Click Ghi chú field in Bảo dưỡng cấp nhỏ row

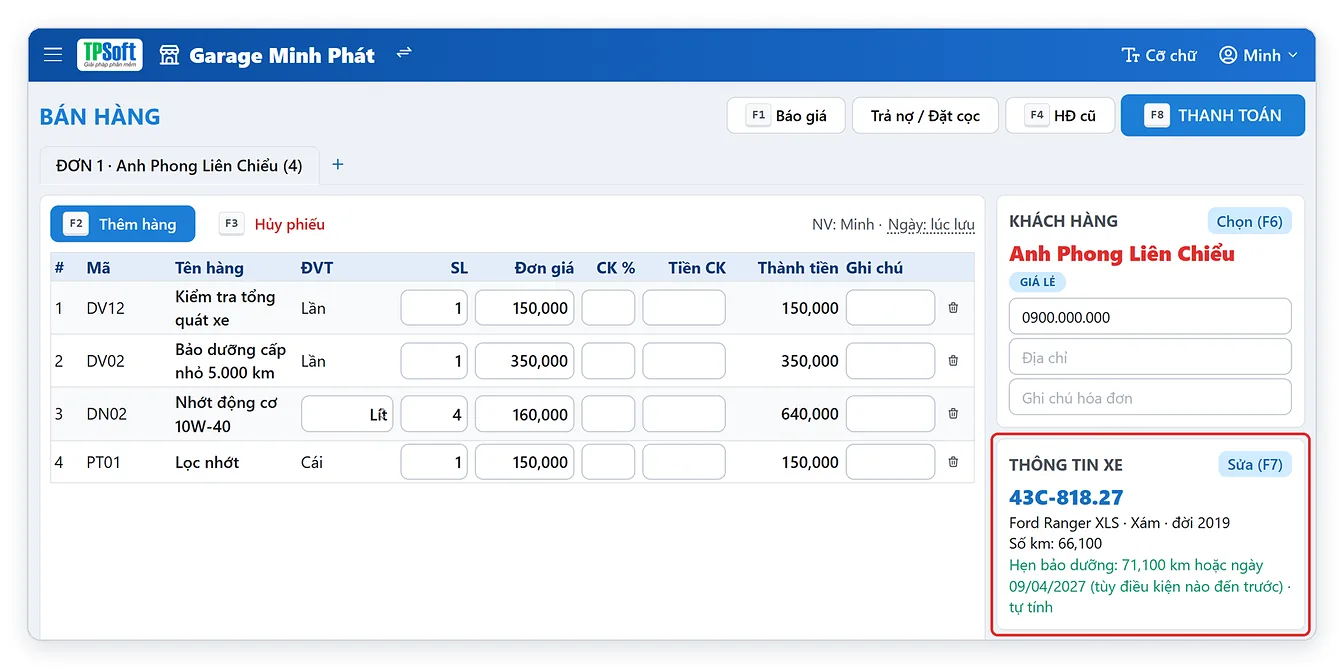(890, 361)
